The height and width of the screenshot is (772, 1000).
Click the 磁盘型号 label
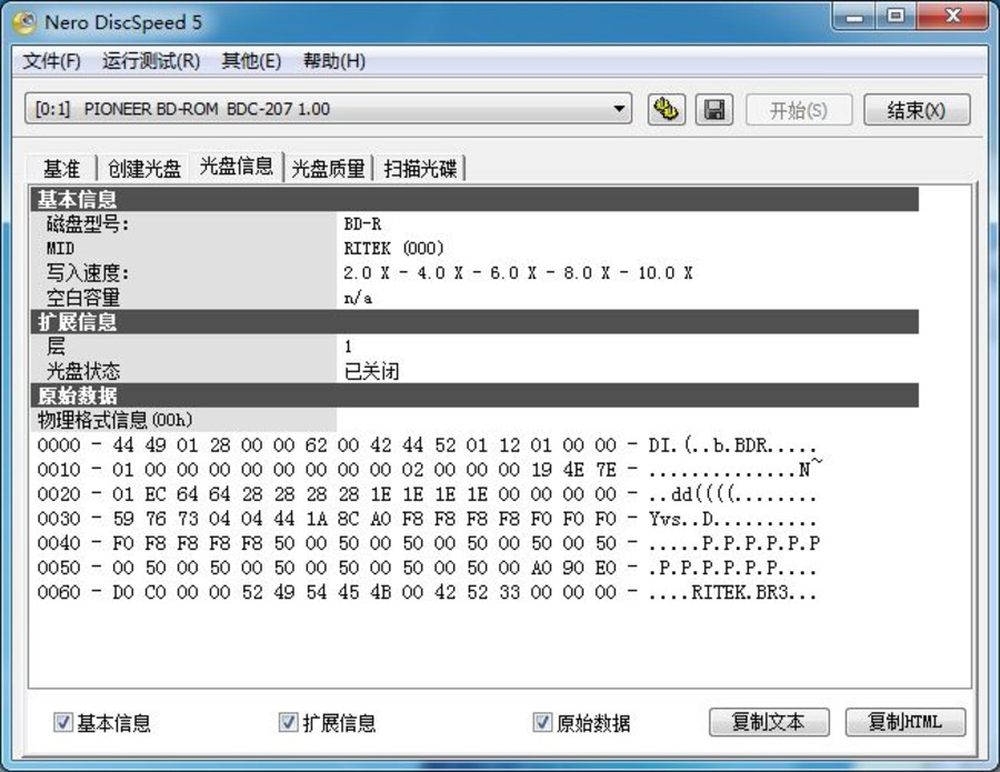(87, 224)
